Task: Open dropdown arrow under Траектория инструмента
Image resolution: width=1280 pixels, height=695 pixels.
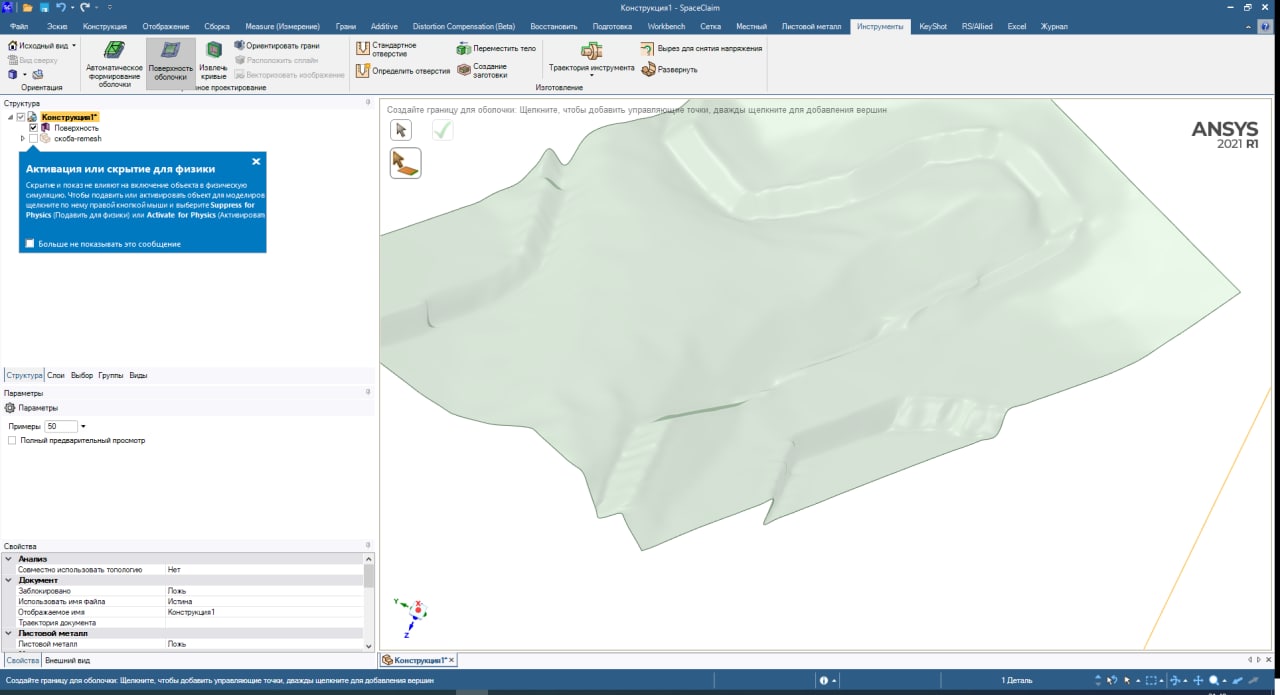Action: [x=591, y=76]
